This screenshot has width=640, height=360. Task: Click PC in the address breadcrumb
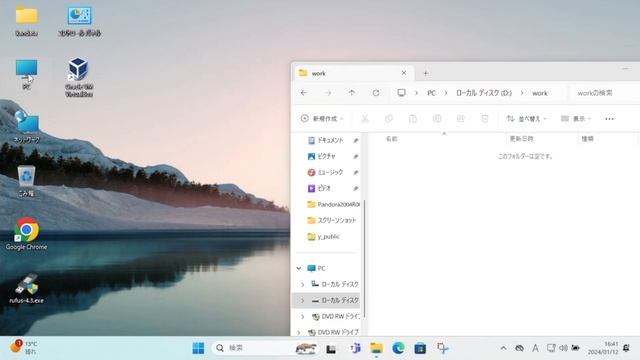pyautogui.click(x=431, y=93)
